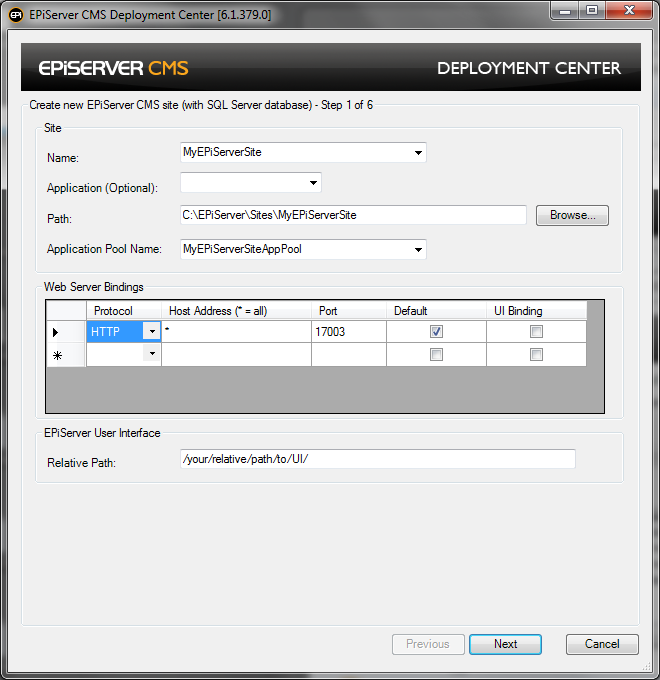Click the Browse... button
The width and height of the screenshot is (660, 680).
[572, 215]
